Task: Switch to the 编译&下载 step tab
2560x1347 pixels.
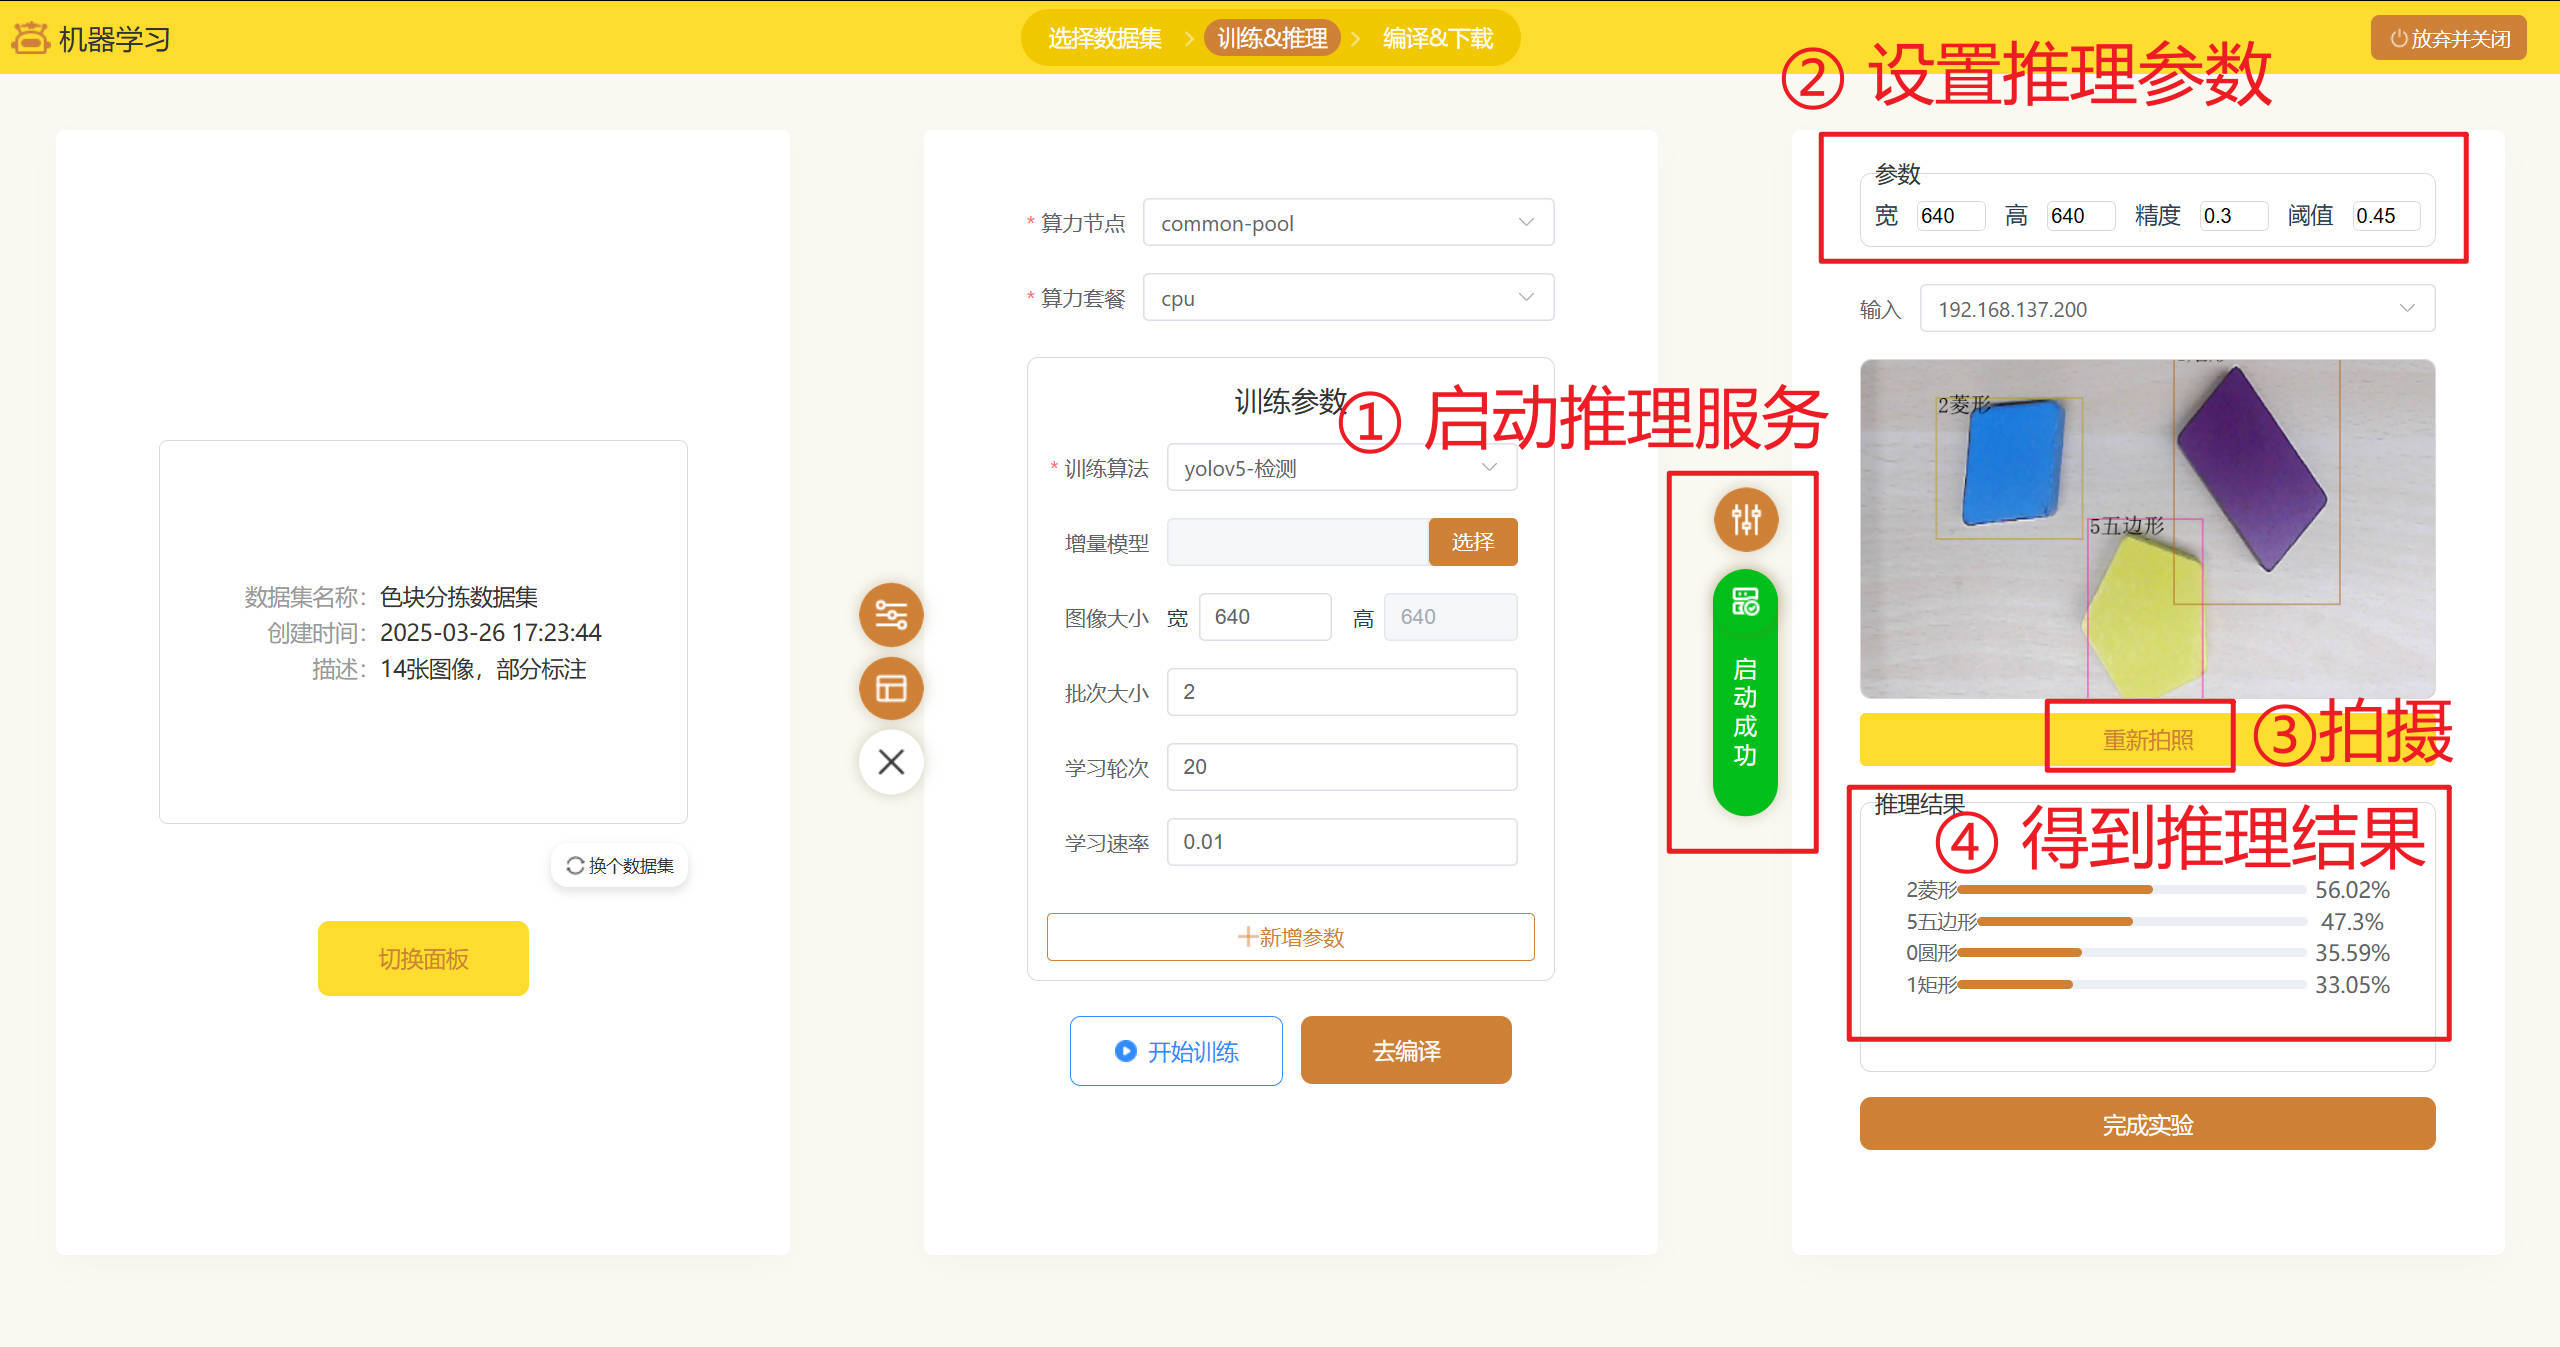Action: coord(1437,38)
